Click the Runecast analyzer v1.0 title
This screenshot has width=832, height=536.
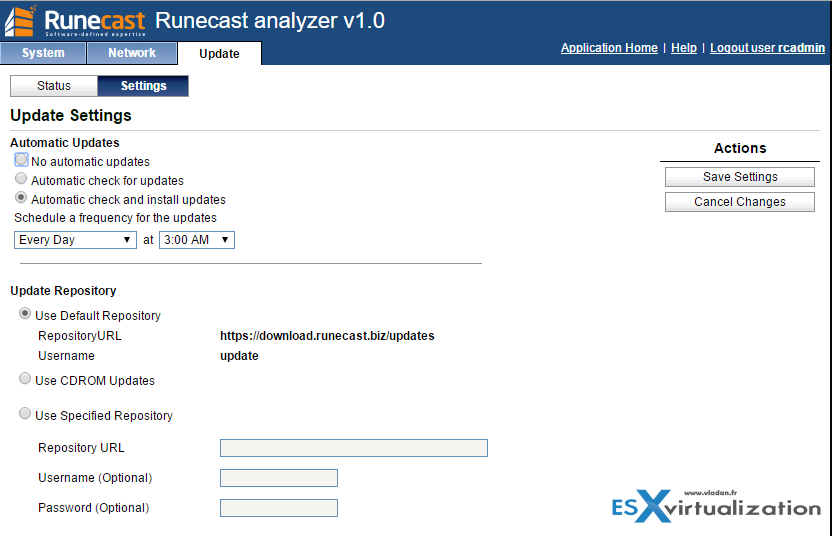point(270,21)
